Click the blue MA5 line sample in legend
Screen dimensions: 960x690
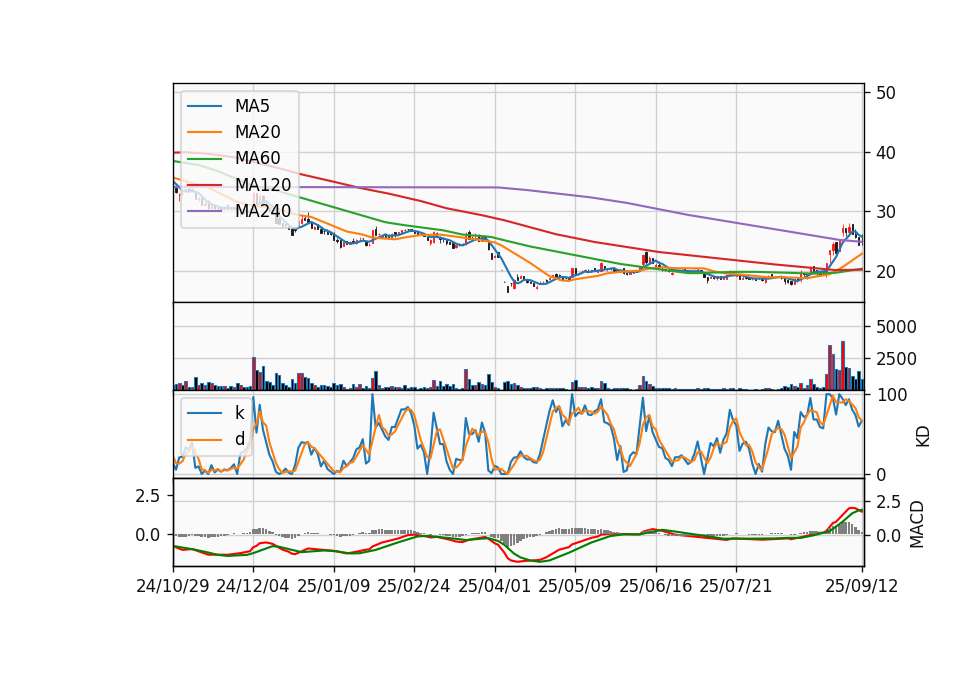(x=204, y=106)
